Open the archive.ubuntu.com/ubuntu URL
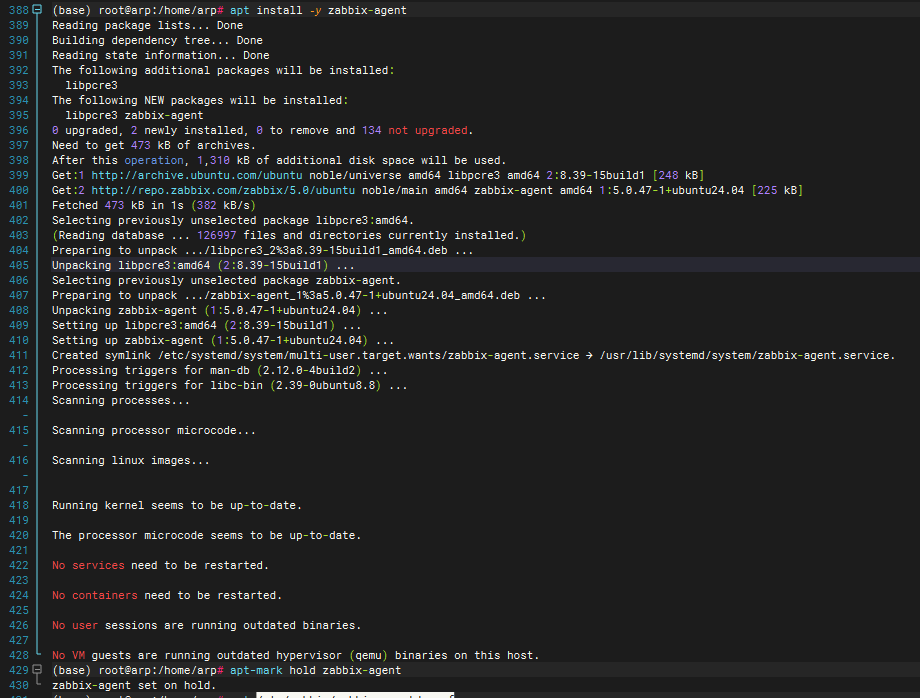 click(197, 175)
